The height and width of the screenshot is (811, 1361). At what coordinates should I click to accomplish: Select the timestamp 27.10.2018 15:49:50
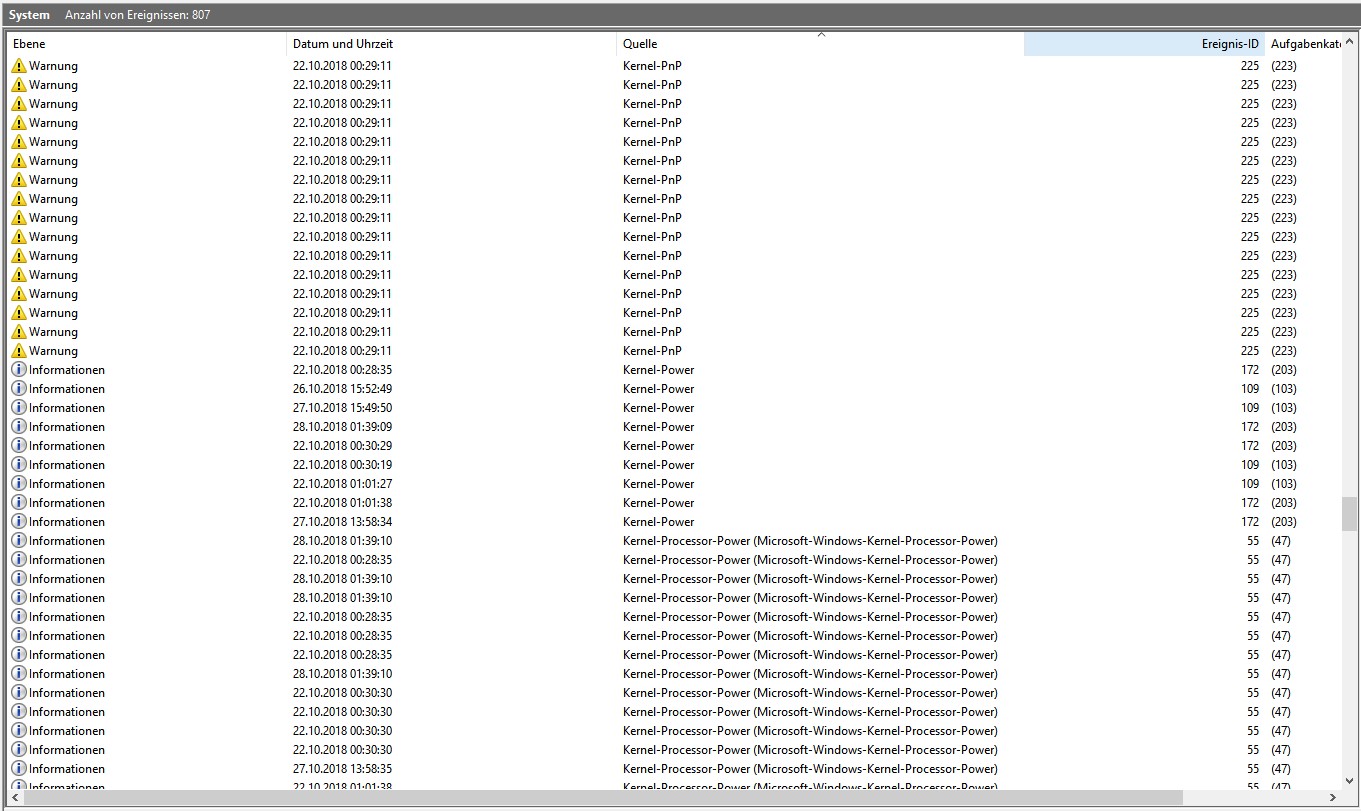point(342,408)
